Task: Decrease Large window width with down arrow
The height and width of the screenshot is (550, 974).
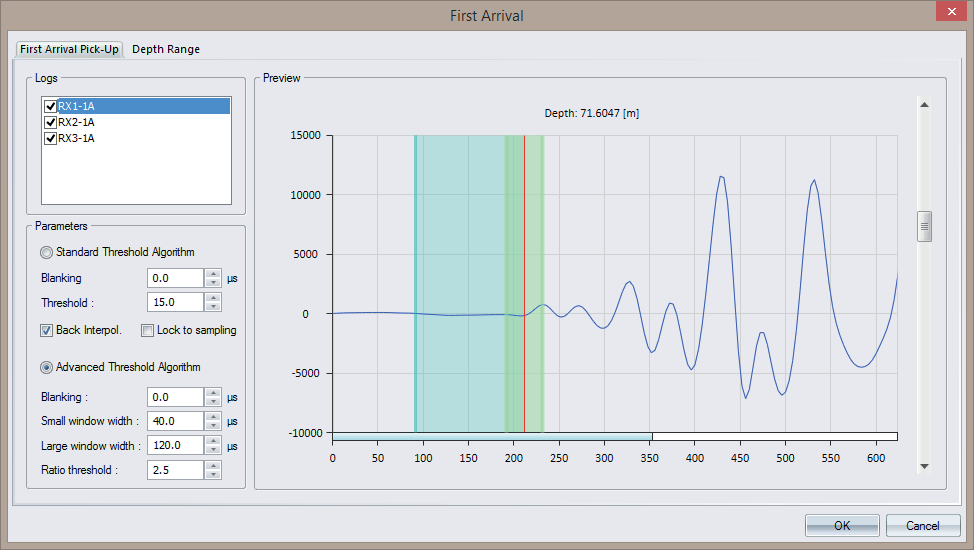Action: tap(213, 451)
